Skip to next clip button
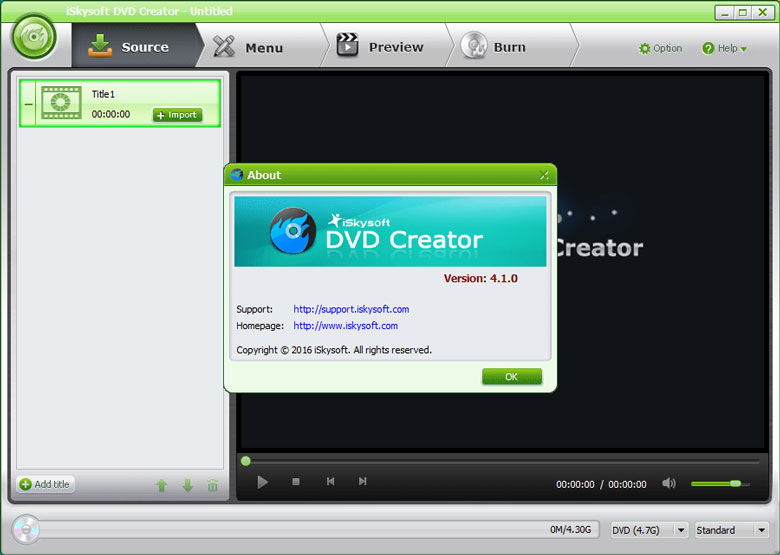This screenshot has height=555, width=780. (363, 481)
